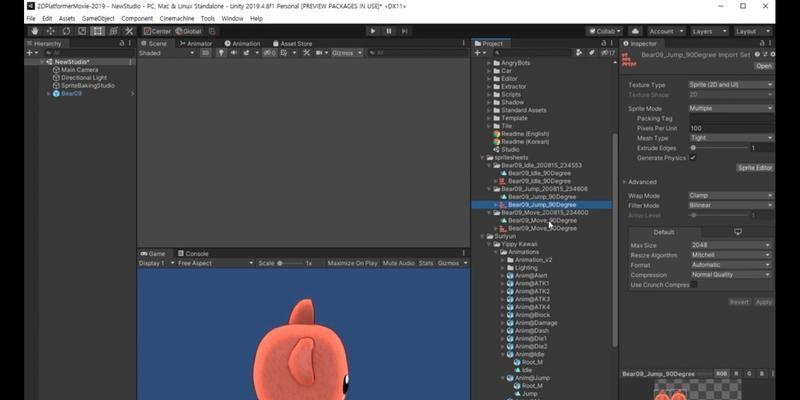Toggle Maximize On Play

point(352,263)
